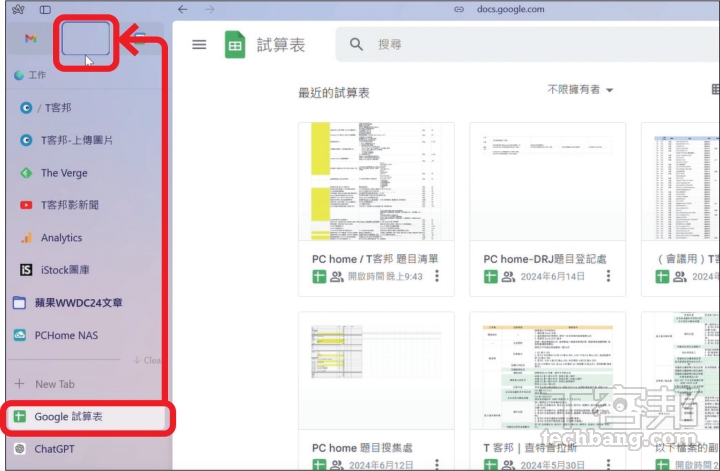
Task: Open the Google Sheets hamburger main menu
Action: pyautogui.click(x=199, y=45)
